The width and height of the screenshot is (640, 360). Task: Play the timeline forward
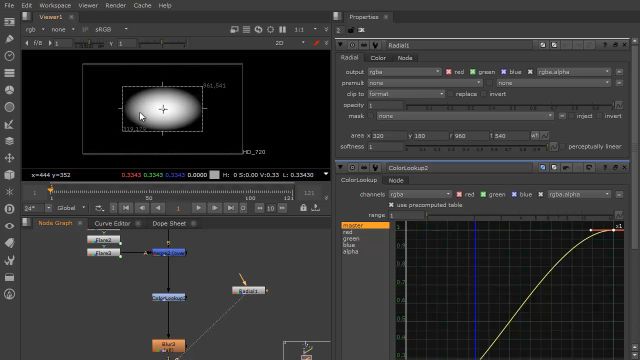point(198,208)
